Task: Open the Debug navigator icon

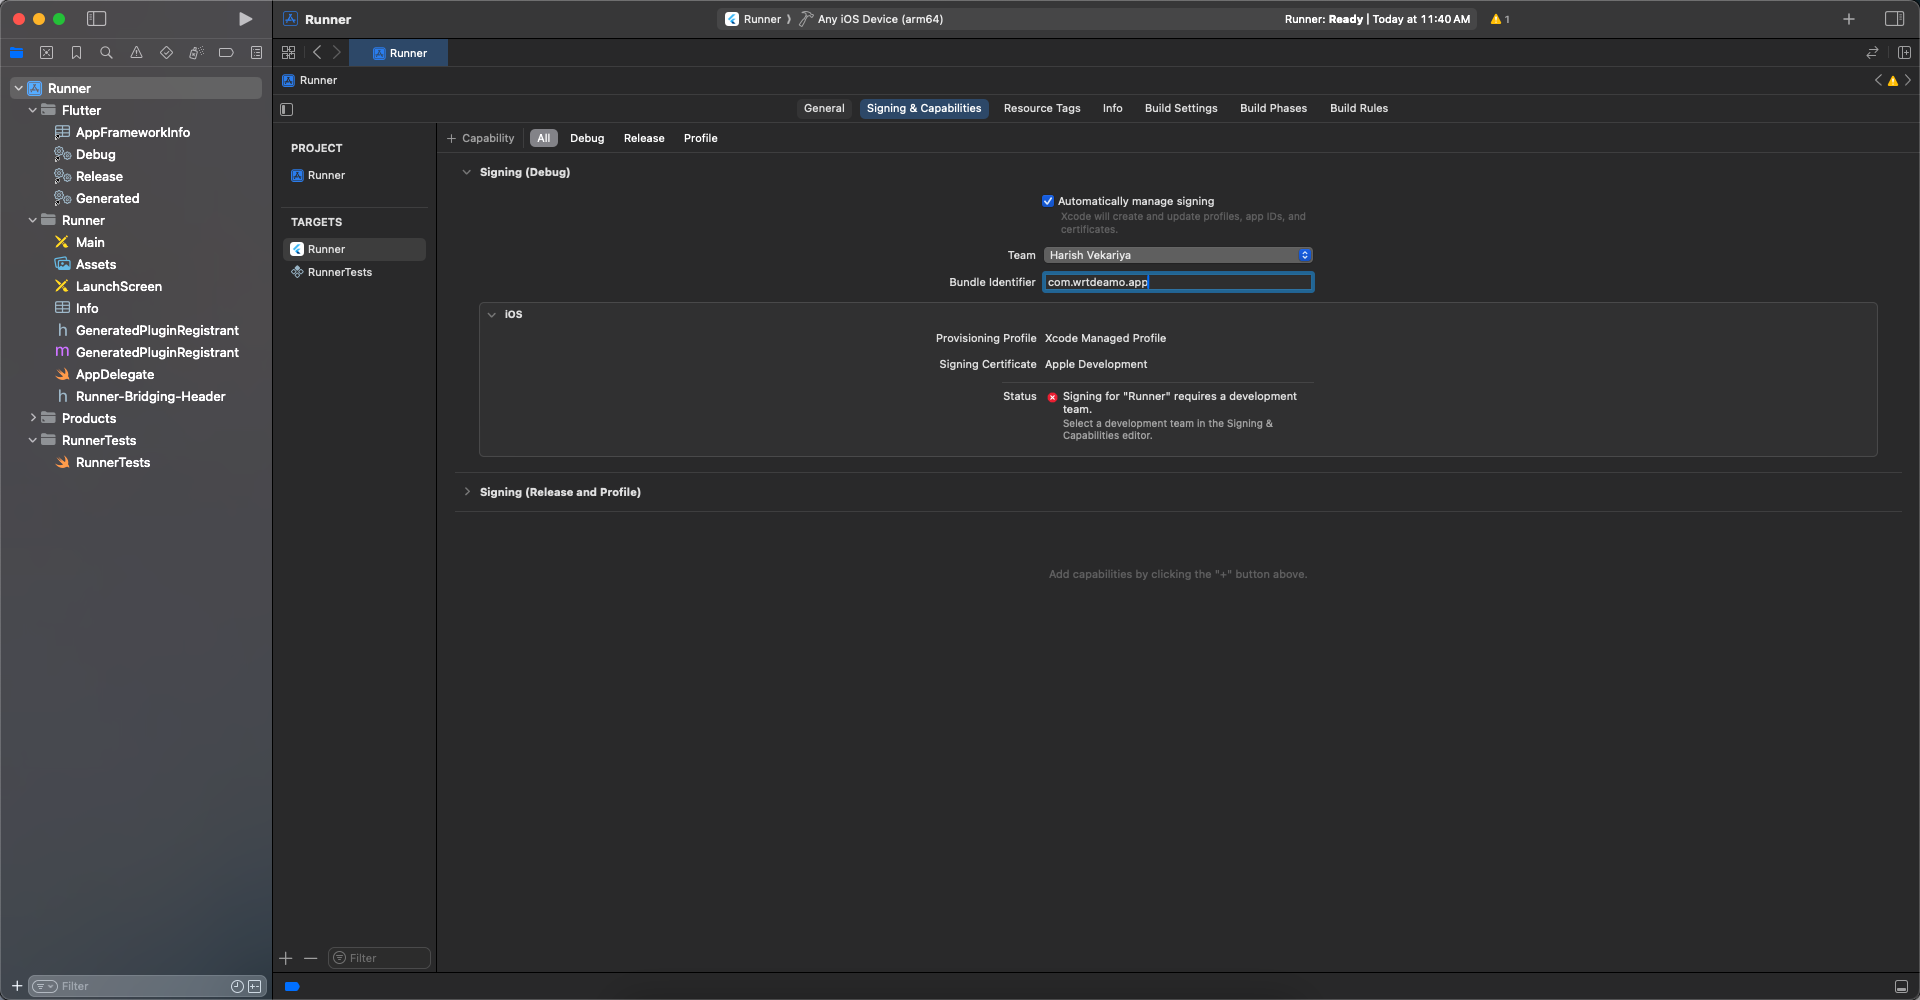Action: [x=196, y=53]
